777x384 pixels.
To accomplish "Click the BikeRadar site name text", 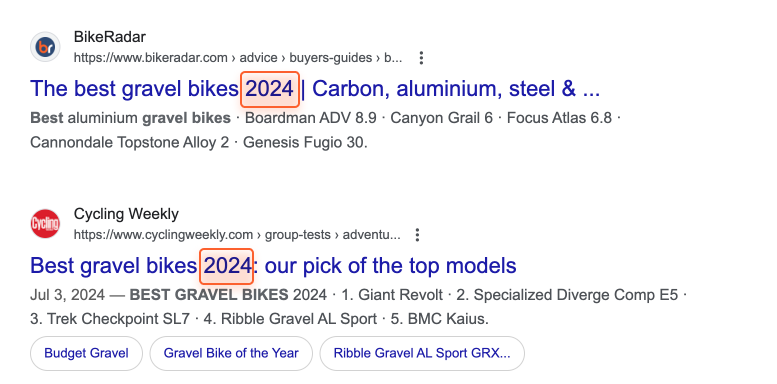I will click(x=110, y=37).
